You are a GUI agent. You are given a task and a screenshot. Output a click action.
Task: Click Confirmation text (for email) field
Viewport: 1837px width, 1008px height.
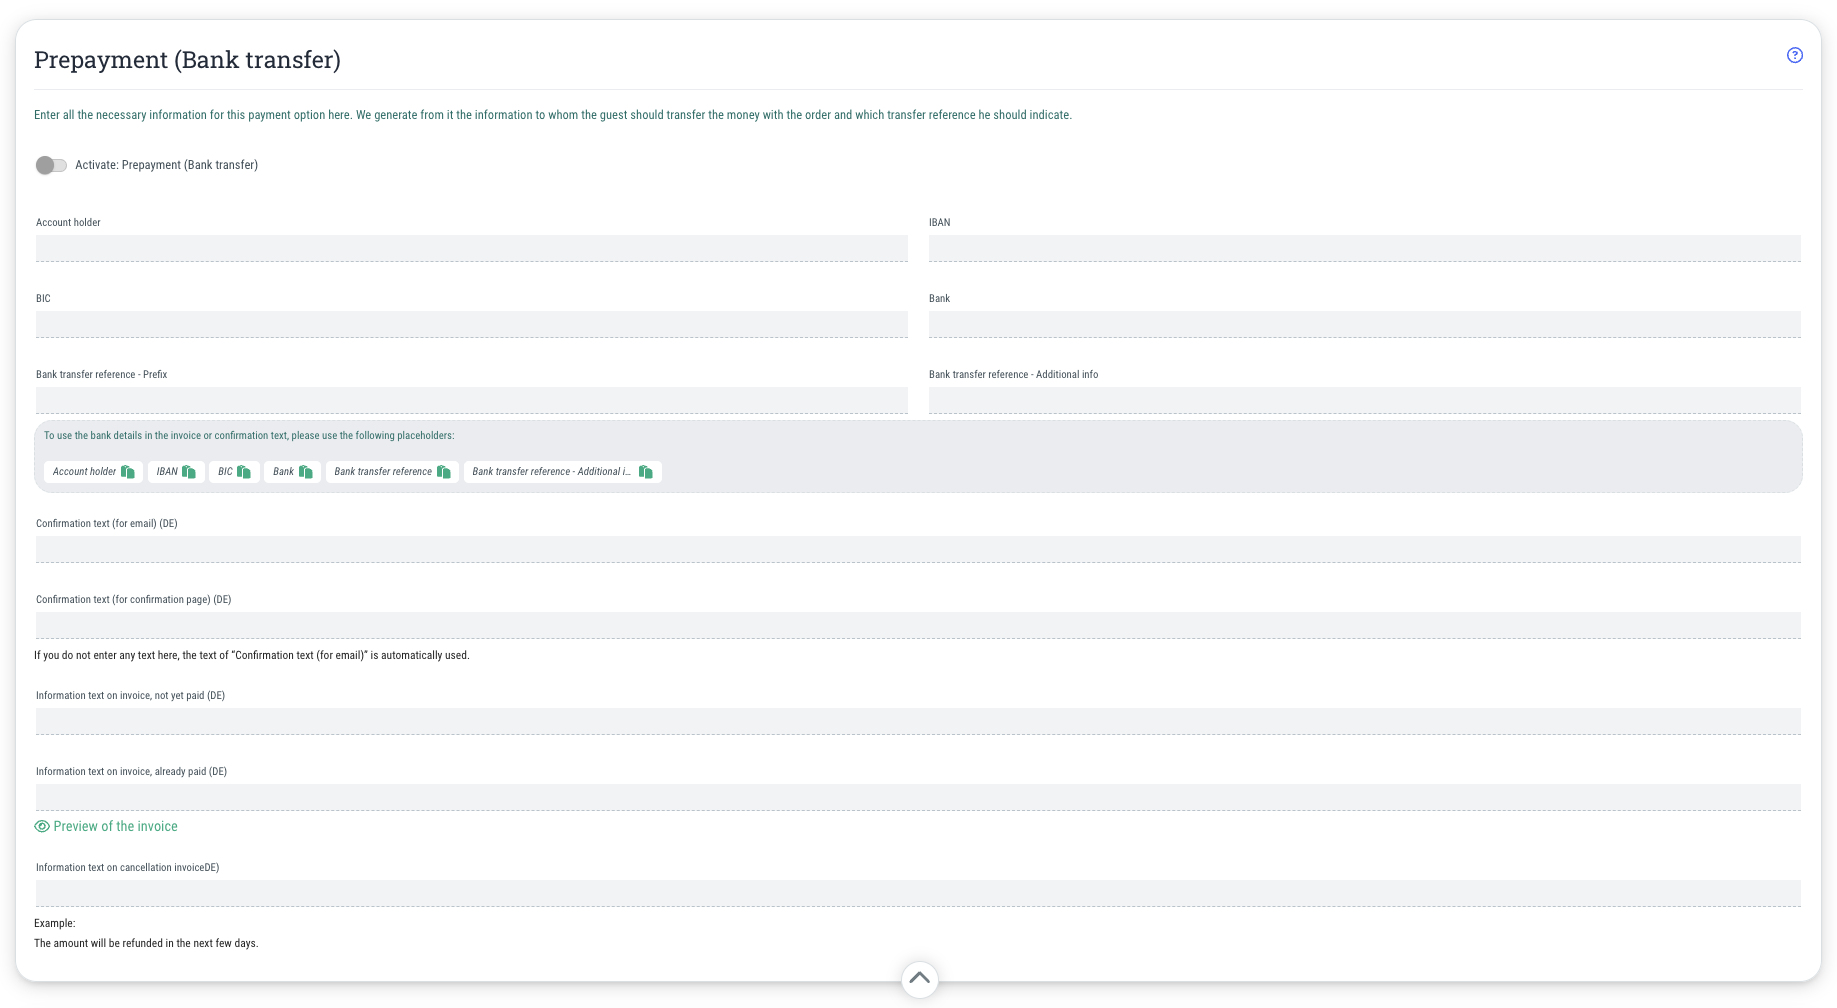pyautogui.click(x=918, y=549)
